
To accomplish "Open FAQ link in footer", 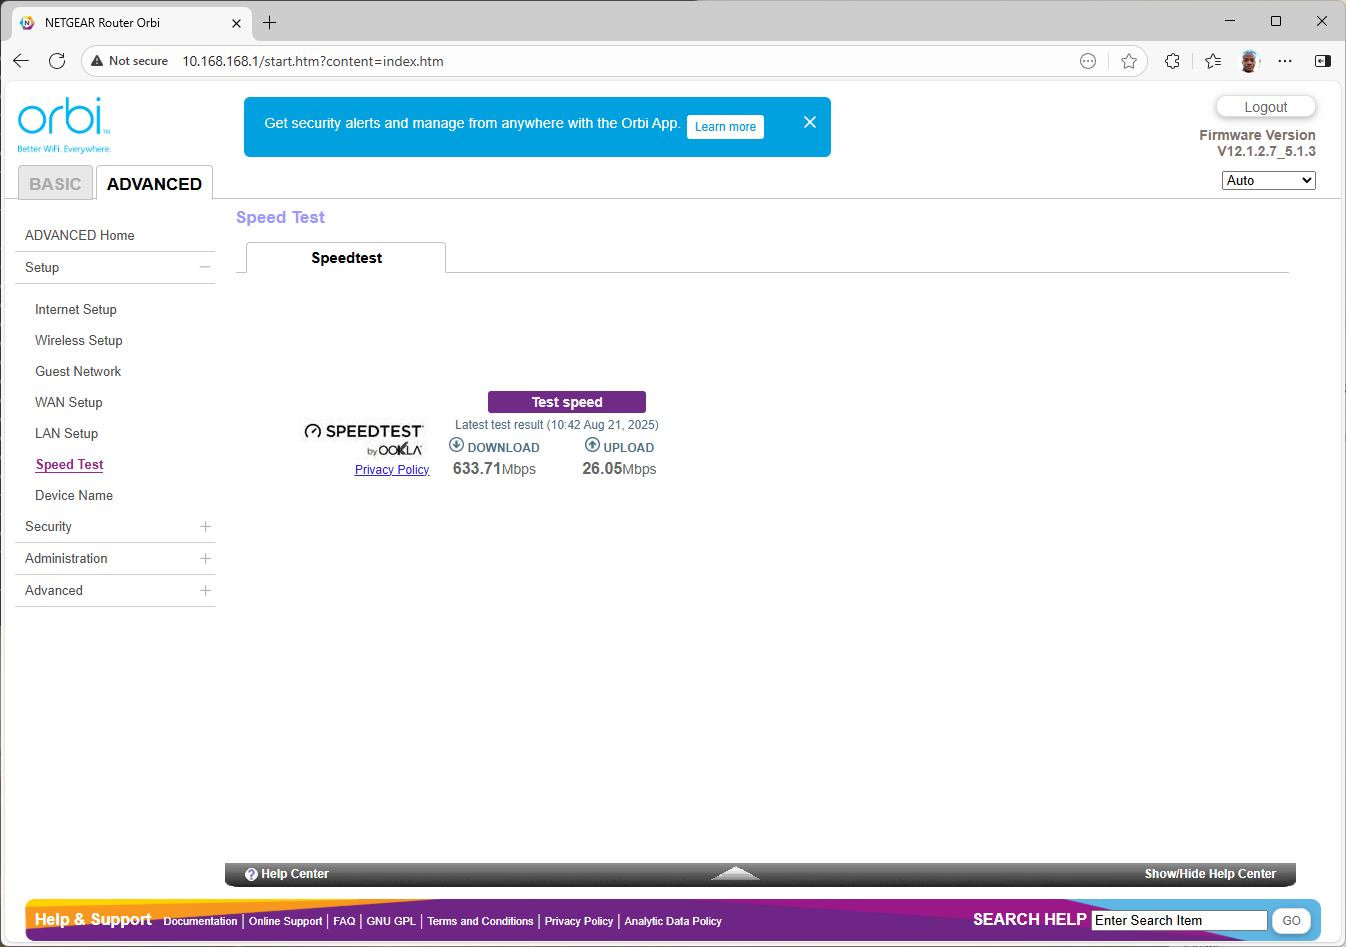I will point(344,921).
